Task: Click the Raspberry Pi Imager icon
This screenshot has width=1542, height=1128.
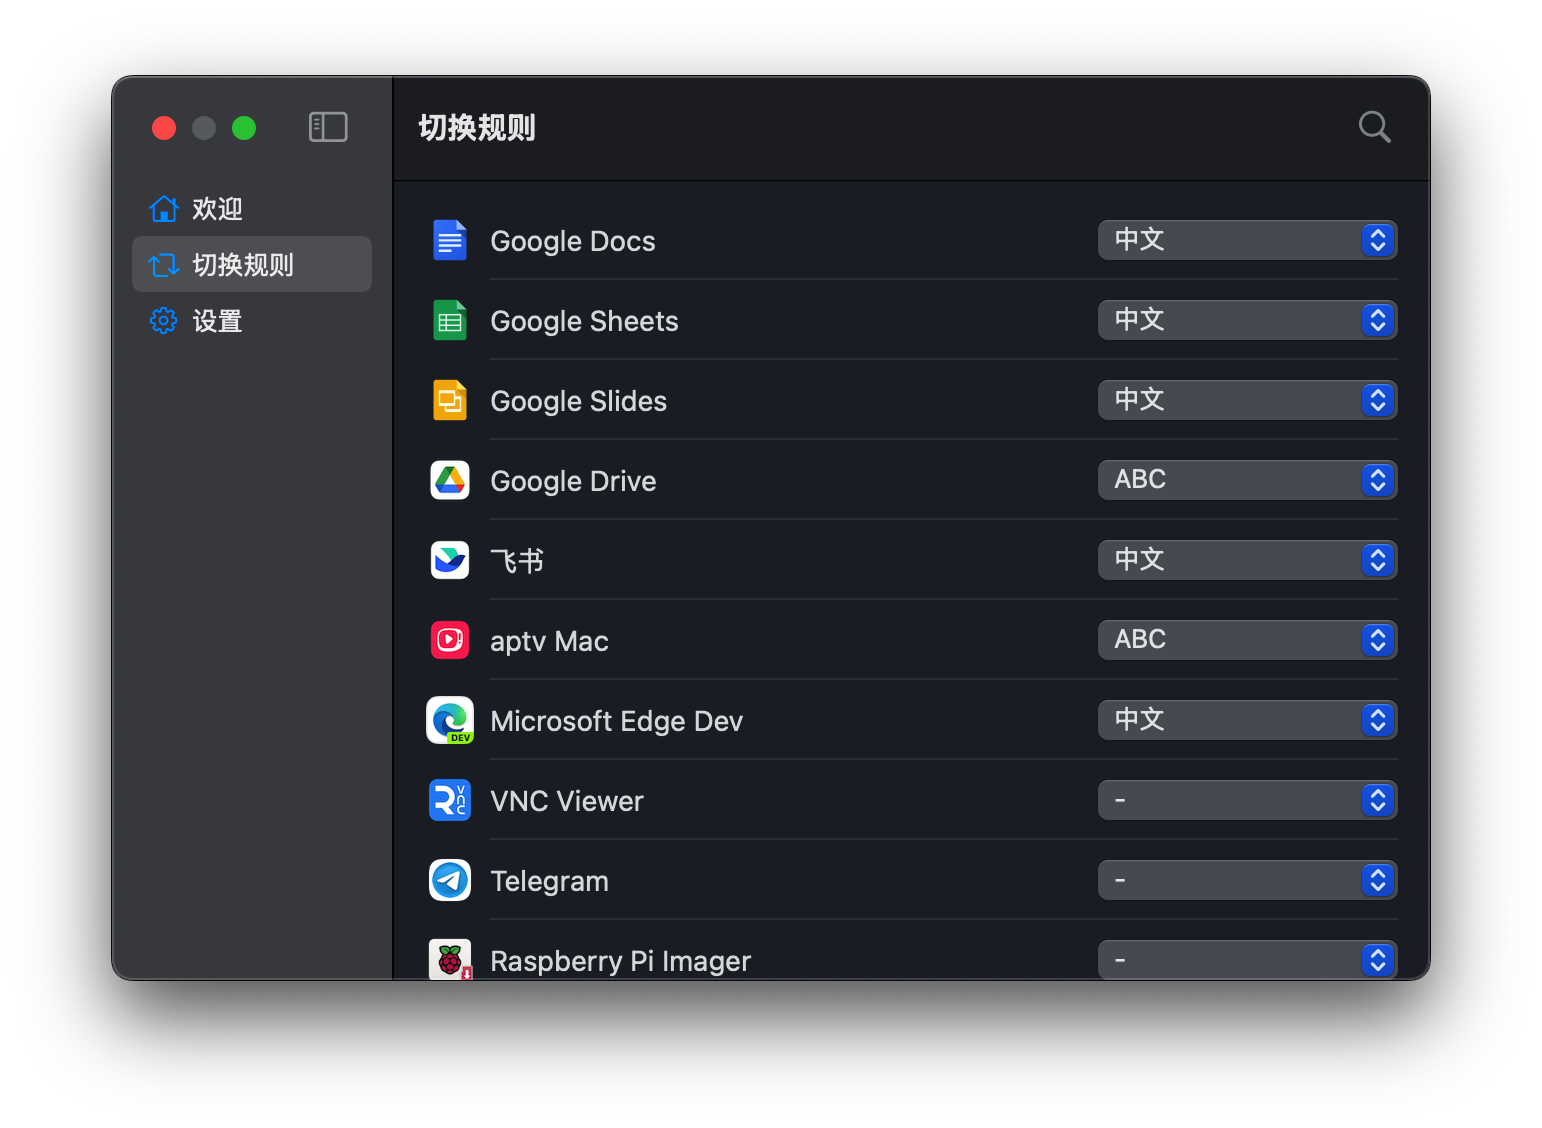Action: (x=450, y=959)
